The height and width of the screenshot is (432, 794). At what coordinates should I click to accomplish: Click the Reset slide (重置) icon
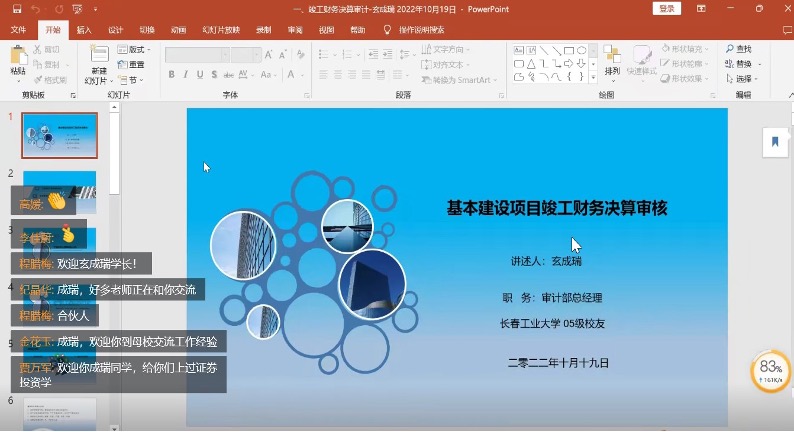pos(131,64)
